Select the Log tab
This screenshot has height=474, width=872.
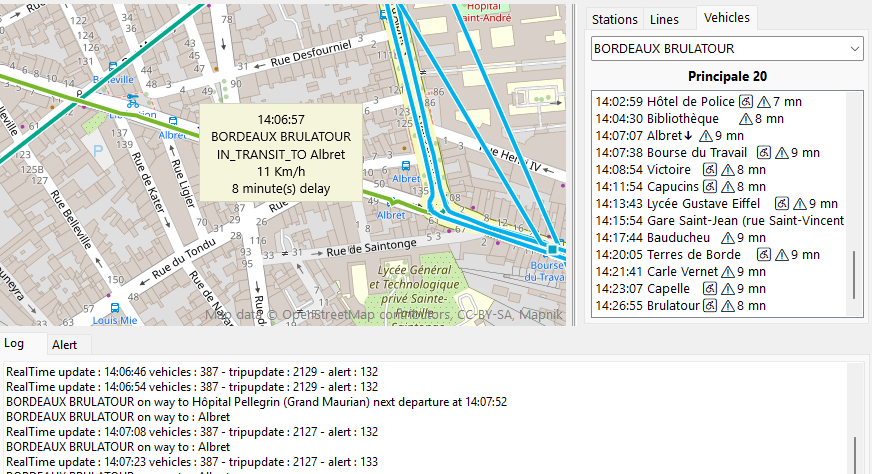pos(15,343)
